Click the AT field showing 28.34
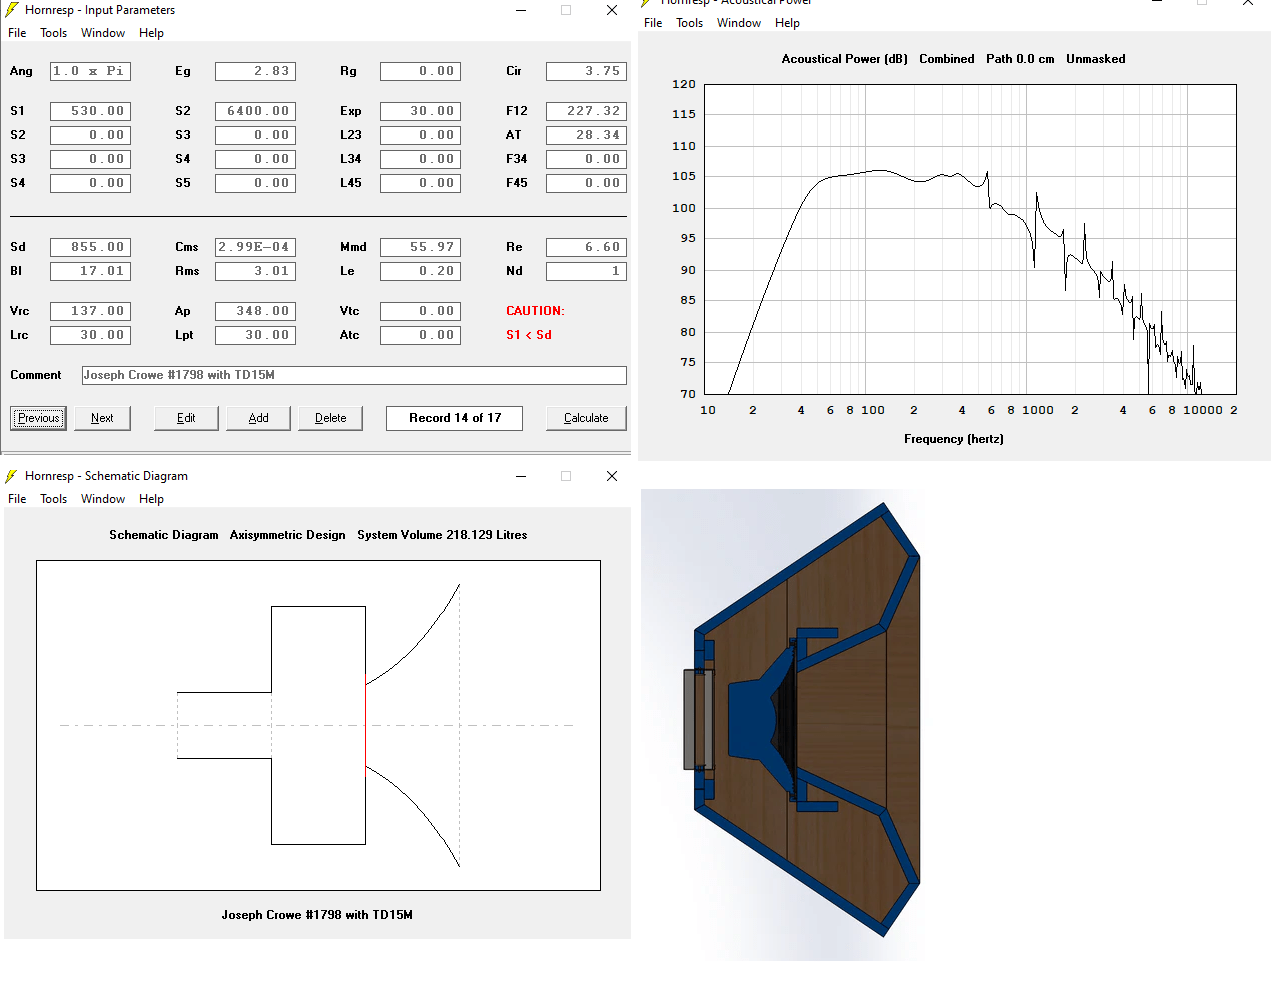1278x1004 pixels. click(x=586, y=135)
